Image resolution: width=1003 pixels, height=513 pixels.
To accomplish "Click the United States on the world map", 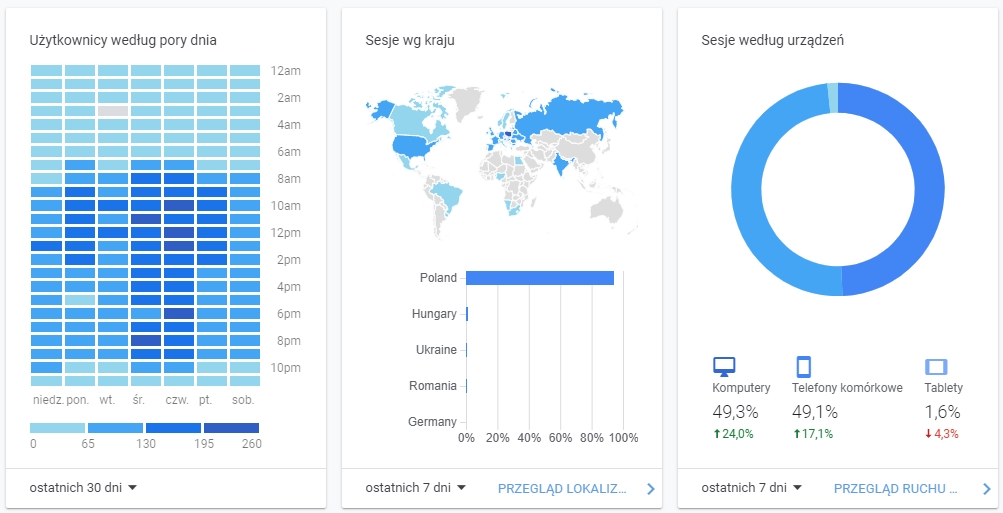I will tap(409, 146).
